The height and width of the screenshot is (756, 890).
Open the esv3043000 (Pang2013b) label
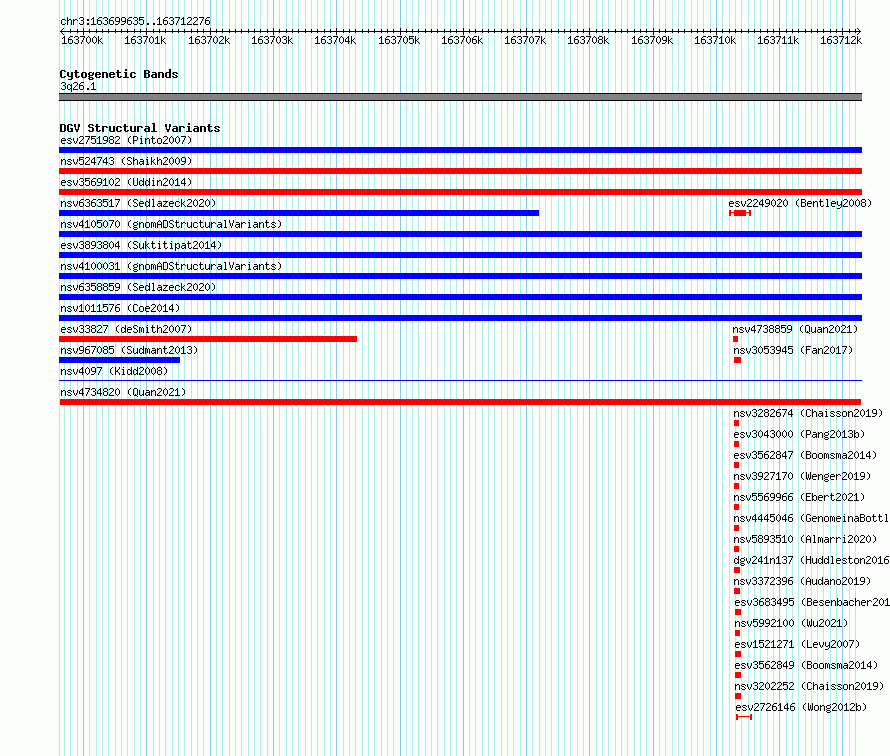799,434
